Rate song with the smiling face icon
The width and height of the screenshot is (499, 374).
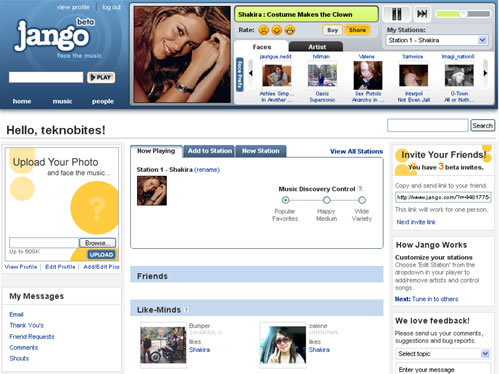tap(277, 30)
